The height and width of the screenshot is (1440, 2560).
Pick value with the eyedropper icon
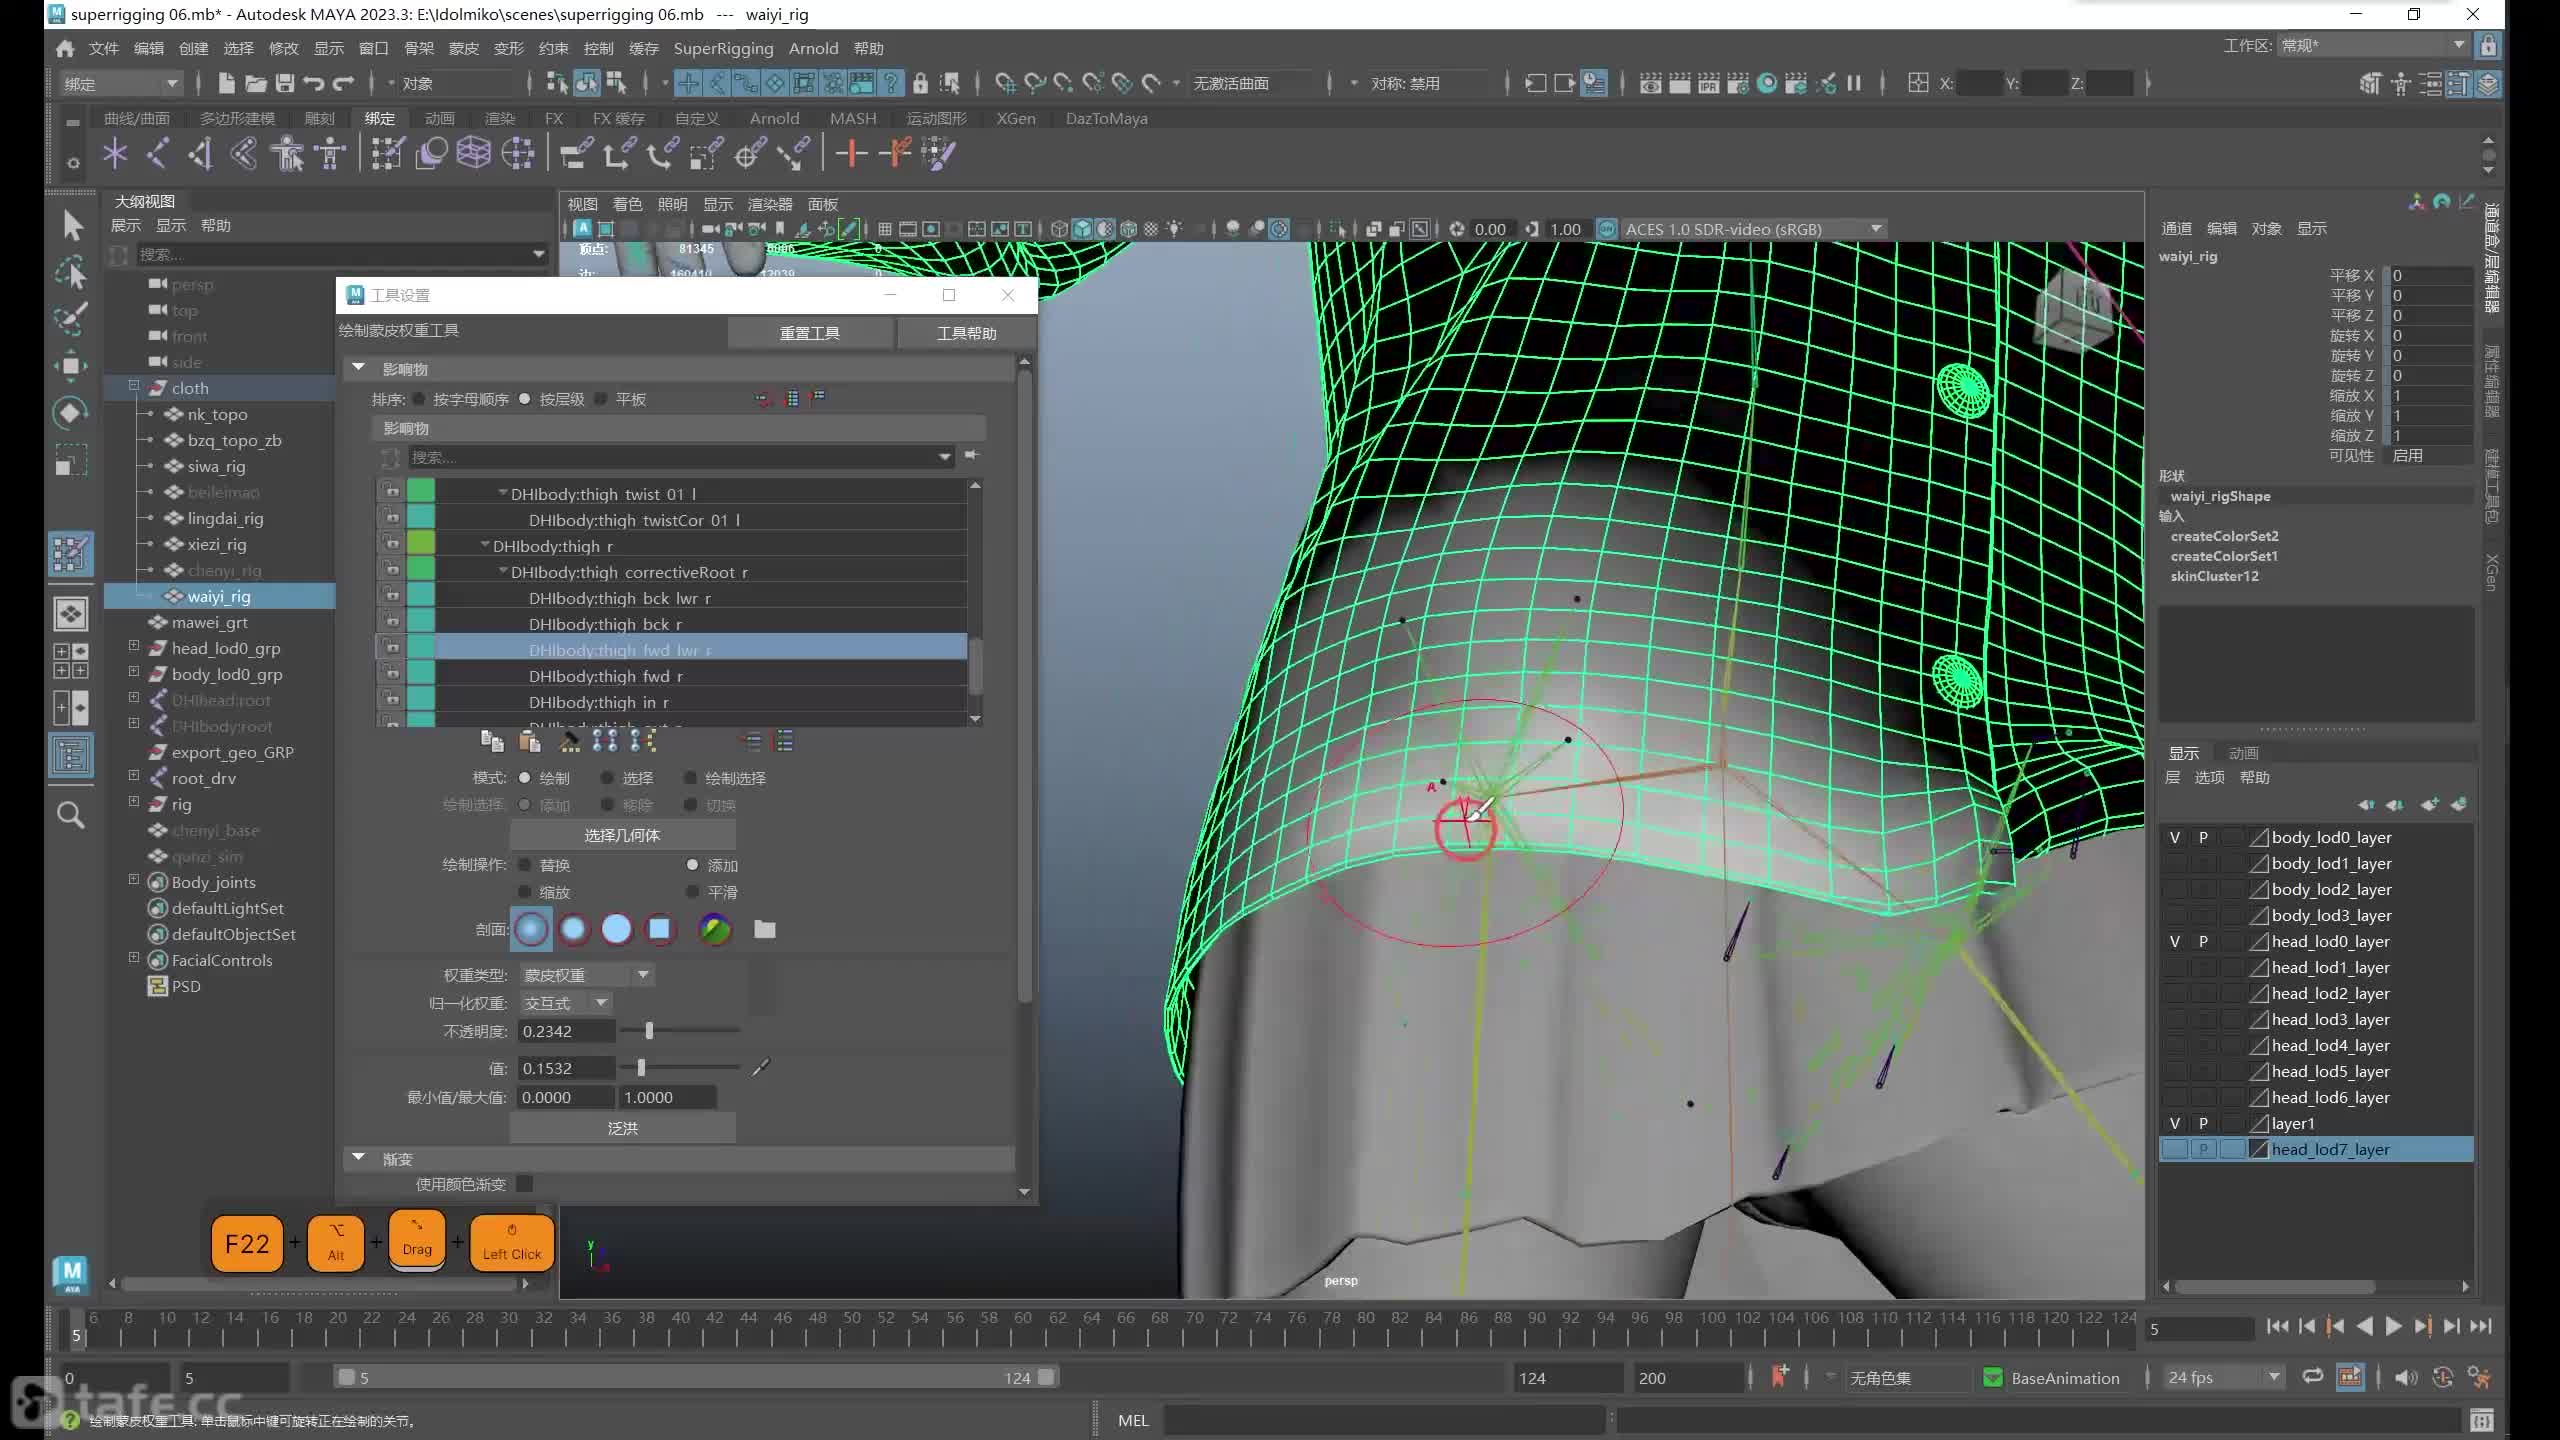761,1068
